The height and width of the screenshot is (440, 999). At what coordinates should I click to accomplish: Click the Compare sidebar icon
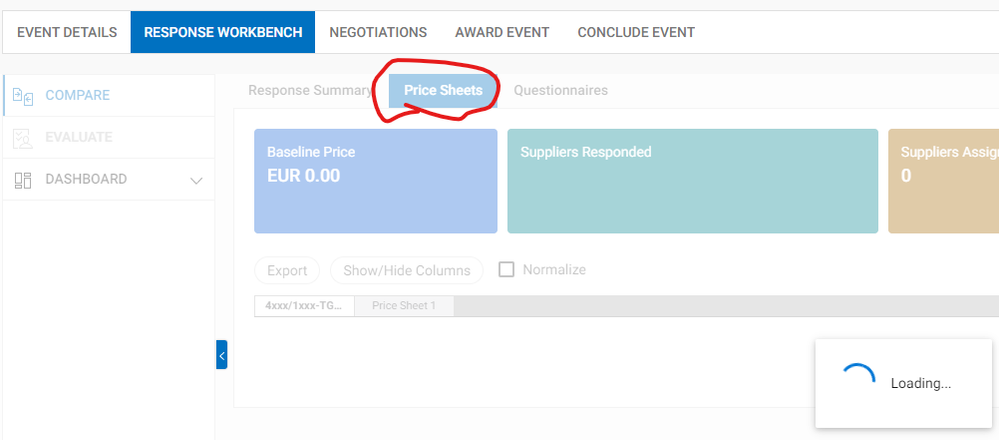point(24,96)
